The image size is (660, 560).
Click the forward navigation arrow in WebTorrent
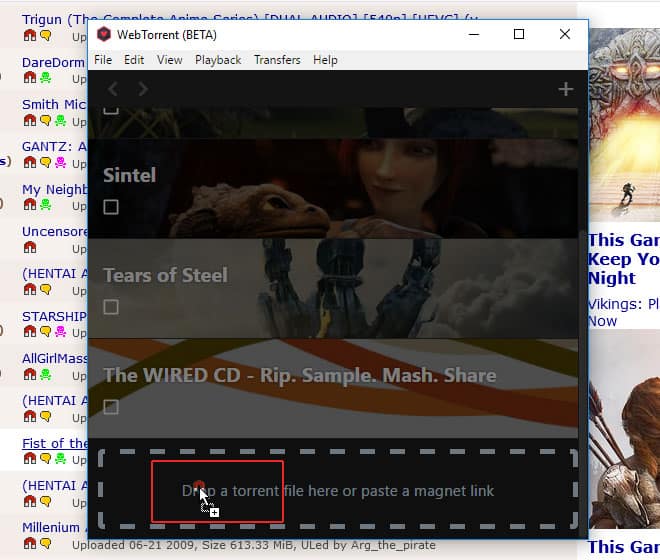[x=143, y=89]
